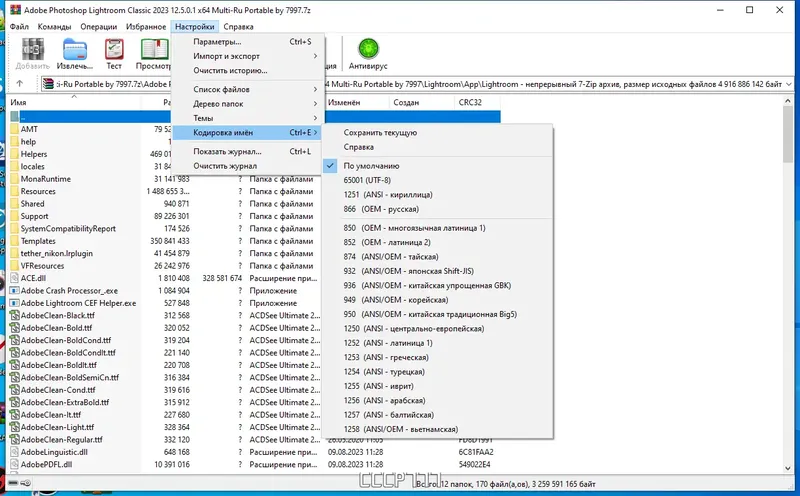The width and height of the screenshot is (800, 496).
Task: Open Кодировка имён submenu
Action: [x=247, y=133]
